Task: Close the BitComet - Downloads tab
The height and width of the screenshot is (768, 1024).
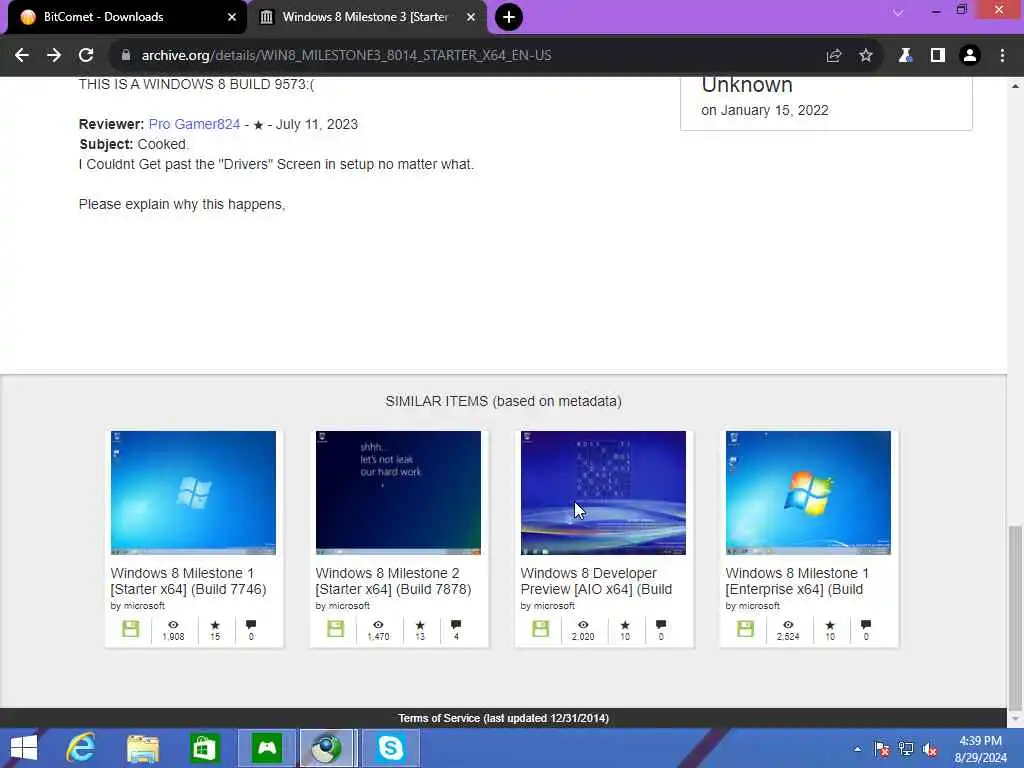Action: (232, 18)
